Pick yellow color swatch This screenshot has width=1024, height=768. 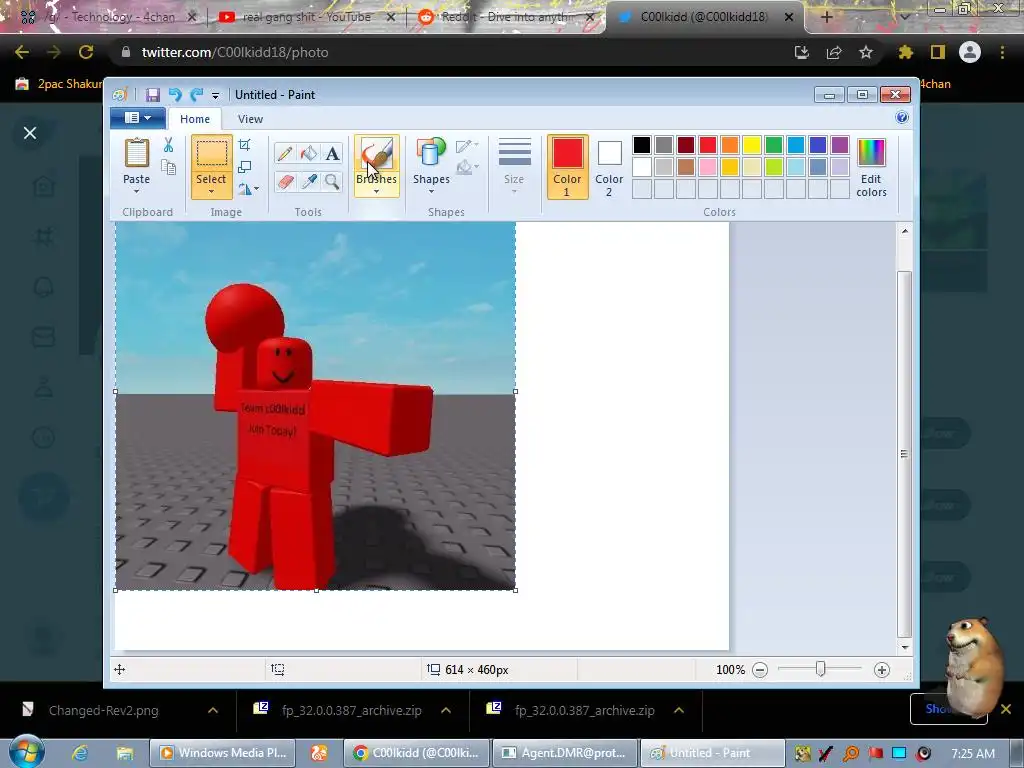click(x=752, y=144)
